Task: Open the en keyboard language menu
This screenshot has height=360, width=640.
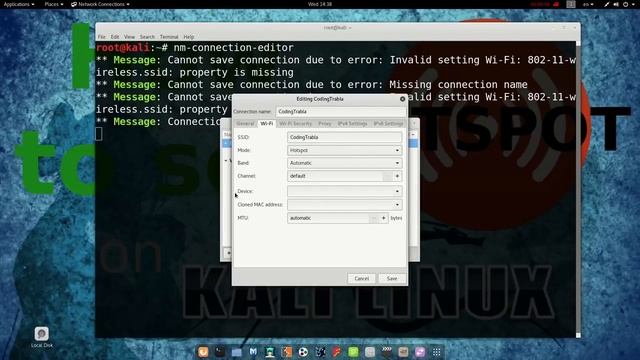Action: [588, 4]
